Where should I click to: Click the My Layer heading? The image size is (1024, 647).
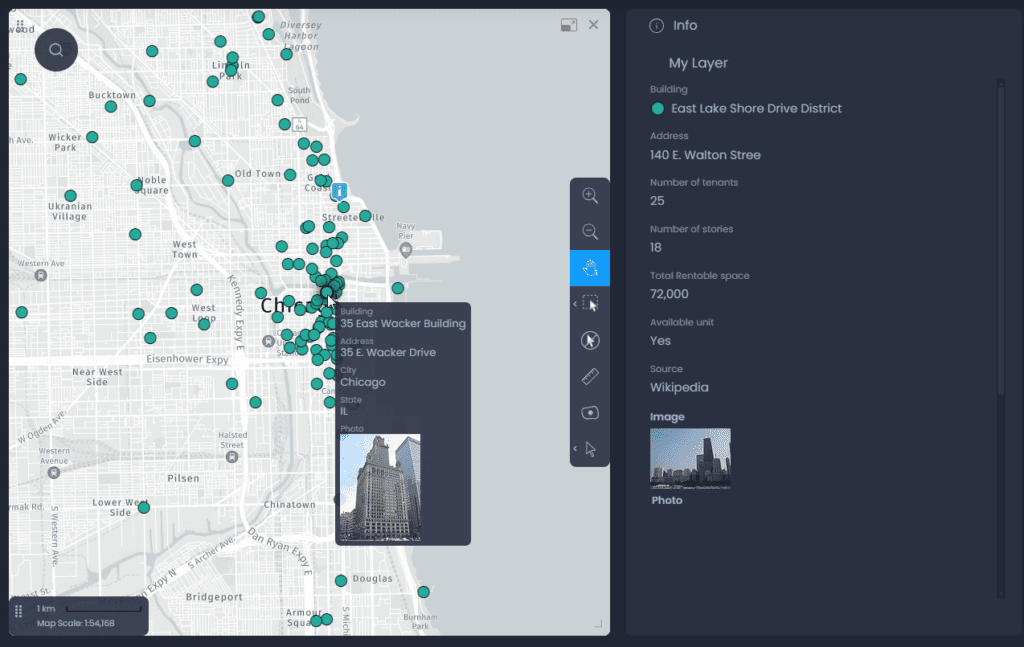(697, 63)
